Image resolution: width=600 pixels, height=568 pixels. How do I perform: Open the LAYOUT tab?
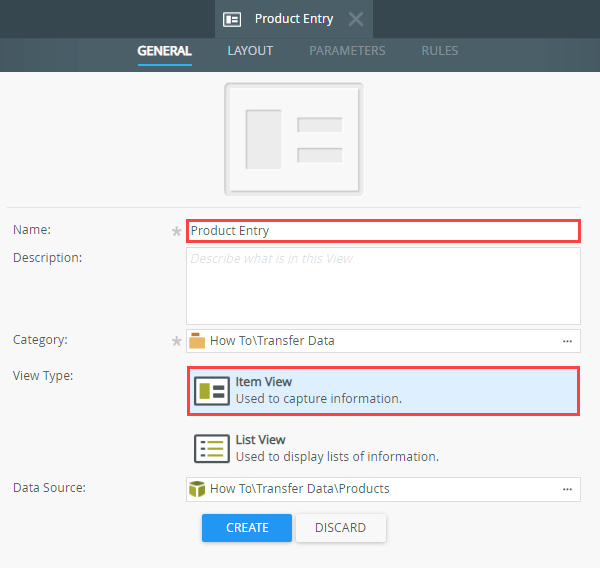(x=250, y=51)
